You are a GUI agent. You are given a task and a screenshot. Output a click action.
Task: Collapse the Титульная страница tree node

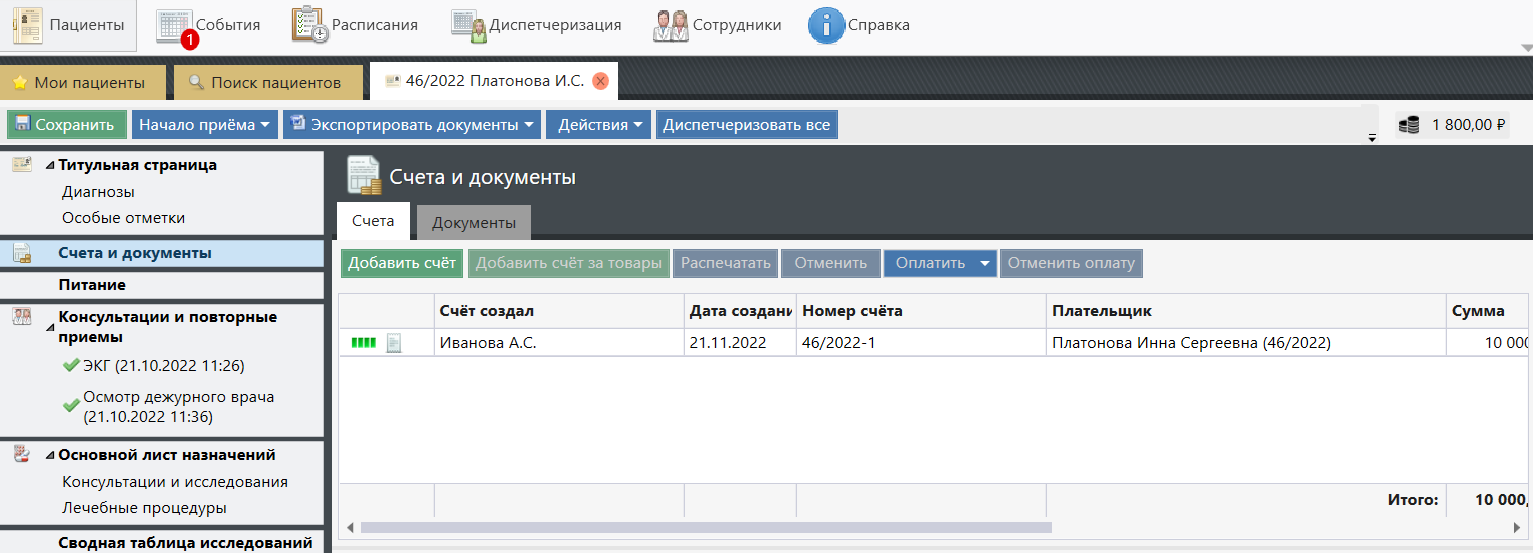(x=50, y=165)
